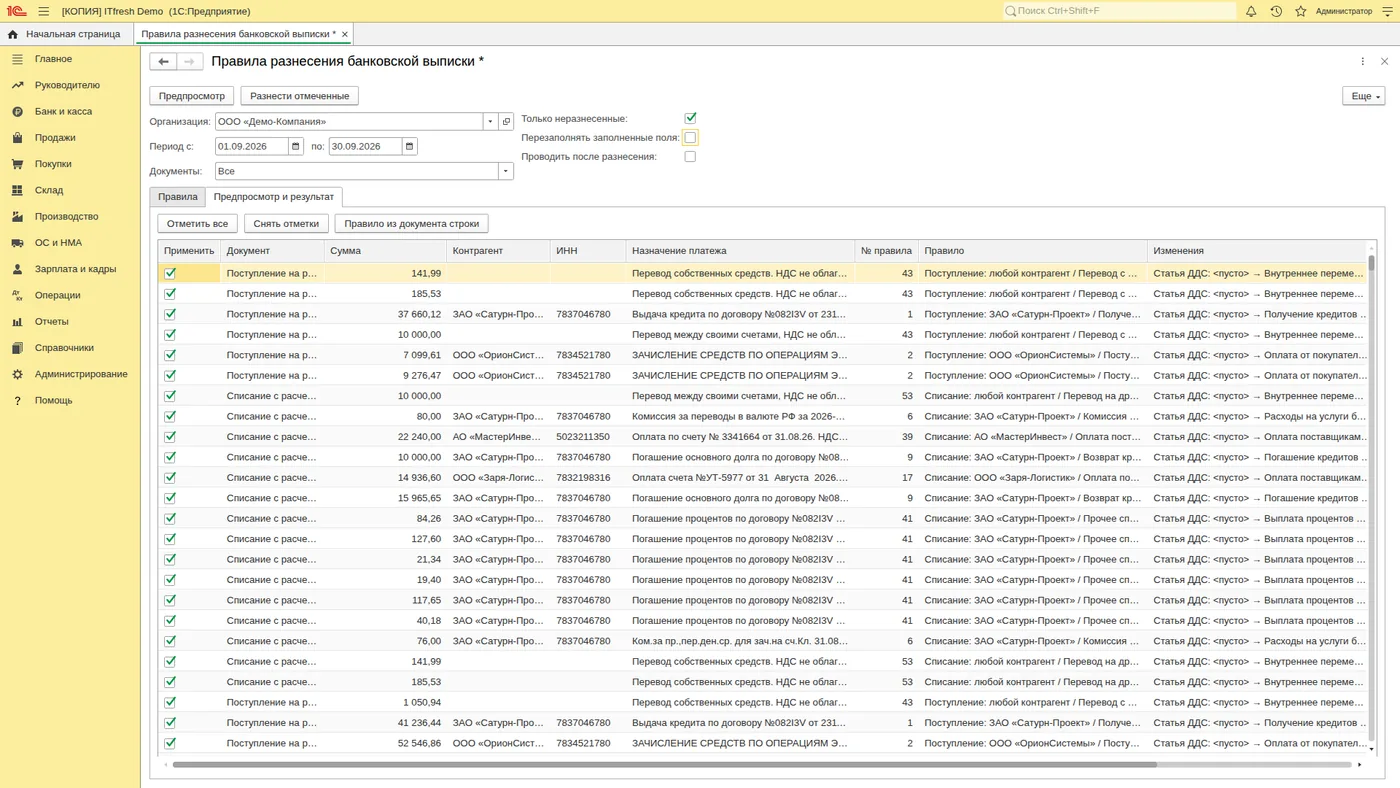
Task: Open calendar for the period end date
Action: 409,146
